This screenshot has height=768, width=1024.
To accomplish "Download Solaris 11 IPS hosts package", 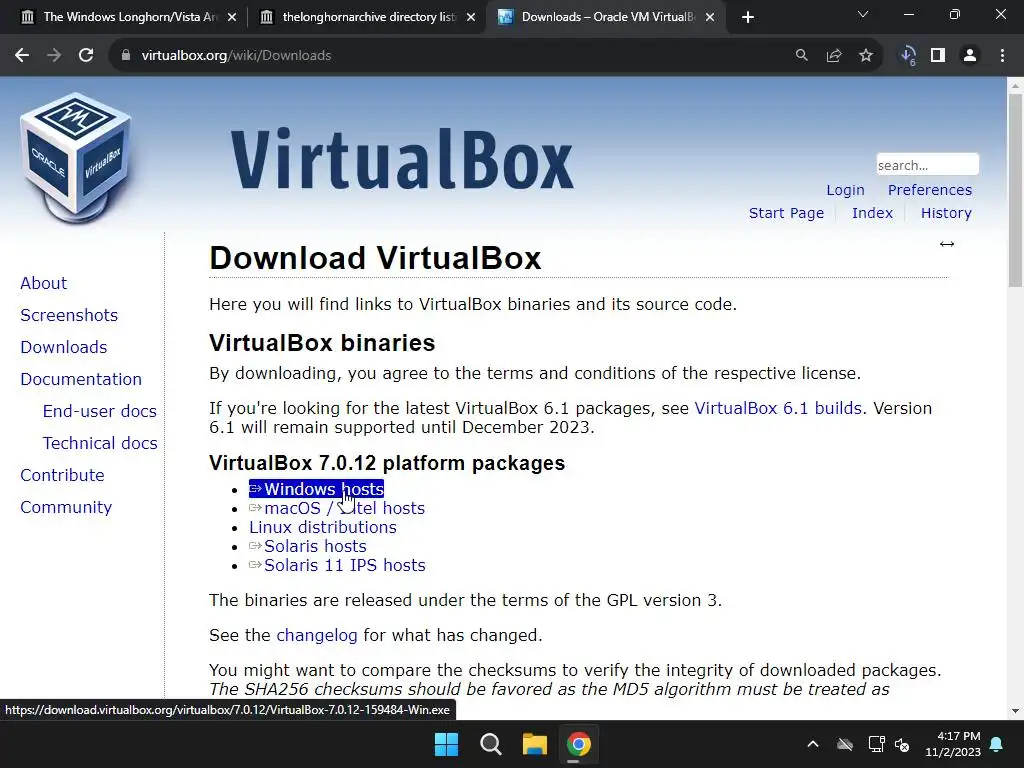I will [337, 565].
